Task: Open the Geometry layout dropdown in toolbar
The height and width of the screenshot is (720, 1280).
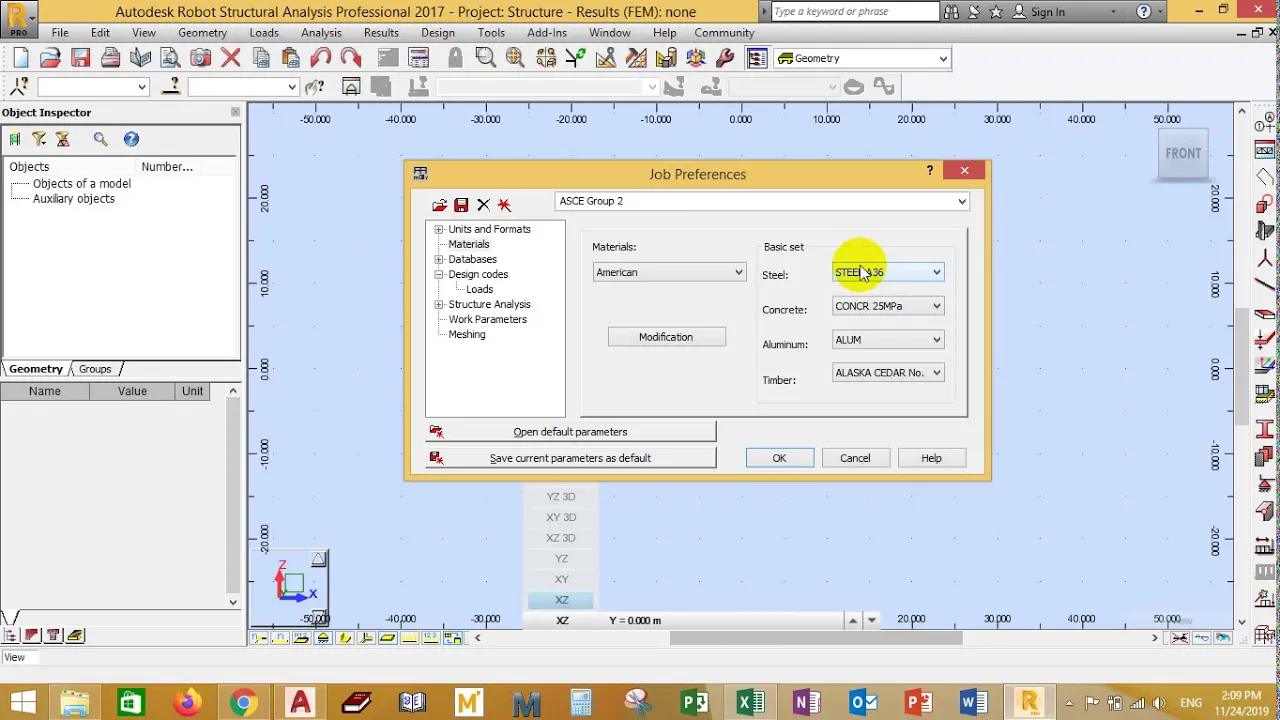Action: (x=863, y=58)
